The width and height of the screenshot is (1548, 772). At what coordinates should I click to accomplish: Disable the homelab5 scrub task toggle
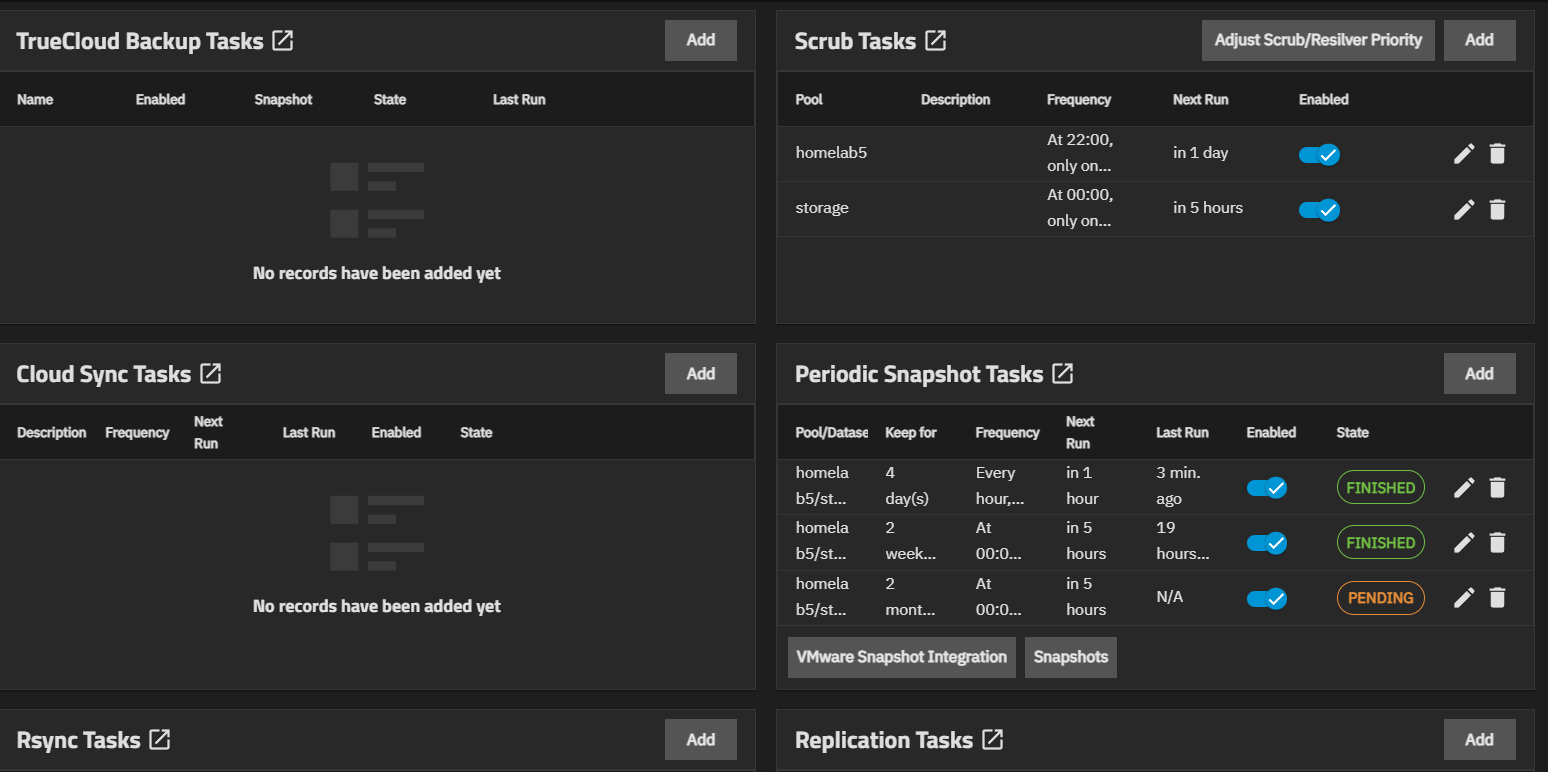(1319, 154)
